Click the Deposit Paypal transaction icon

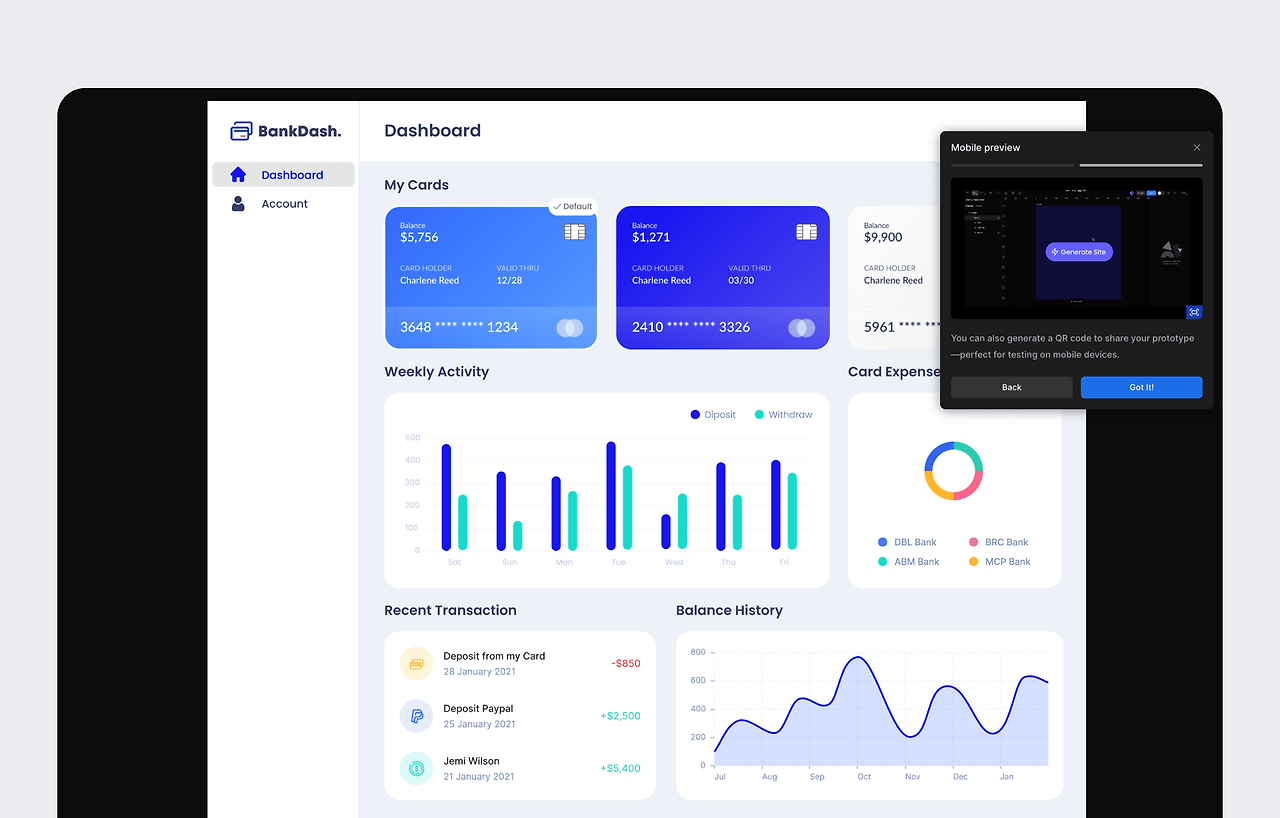click(416, 716)
